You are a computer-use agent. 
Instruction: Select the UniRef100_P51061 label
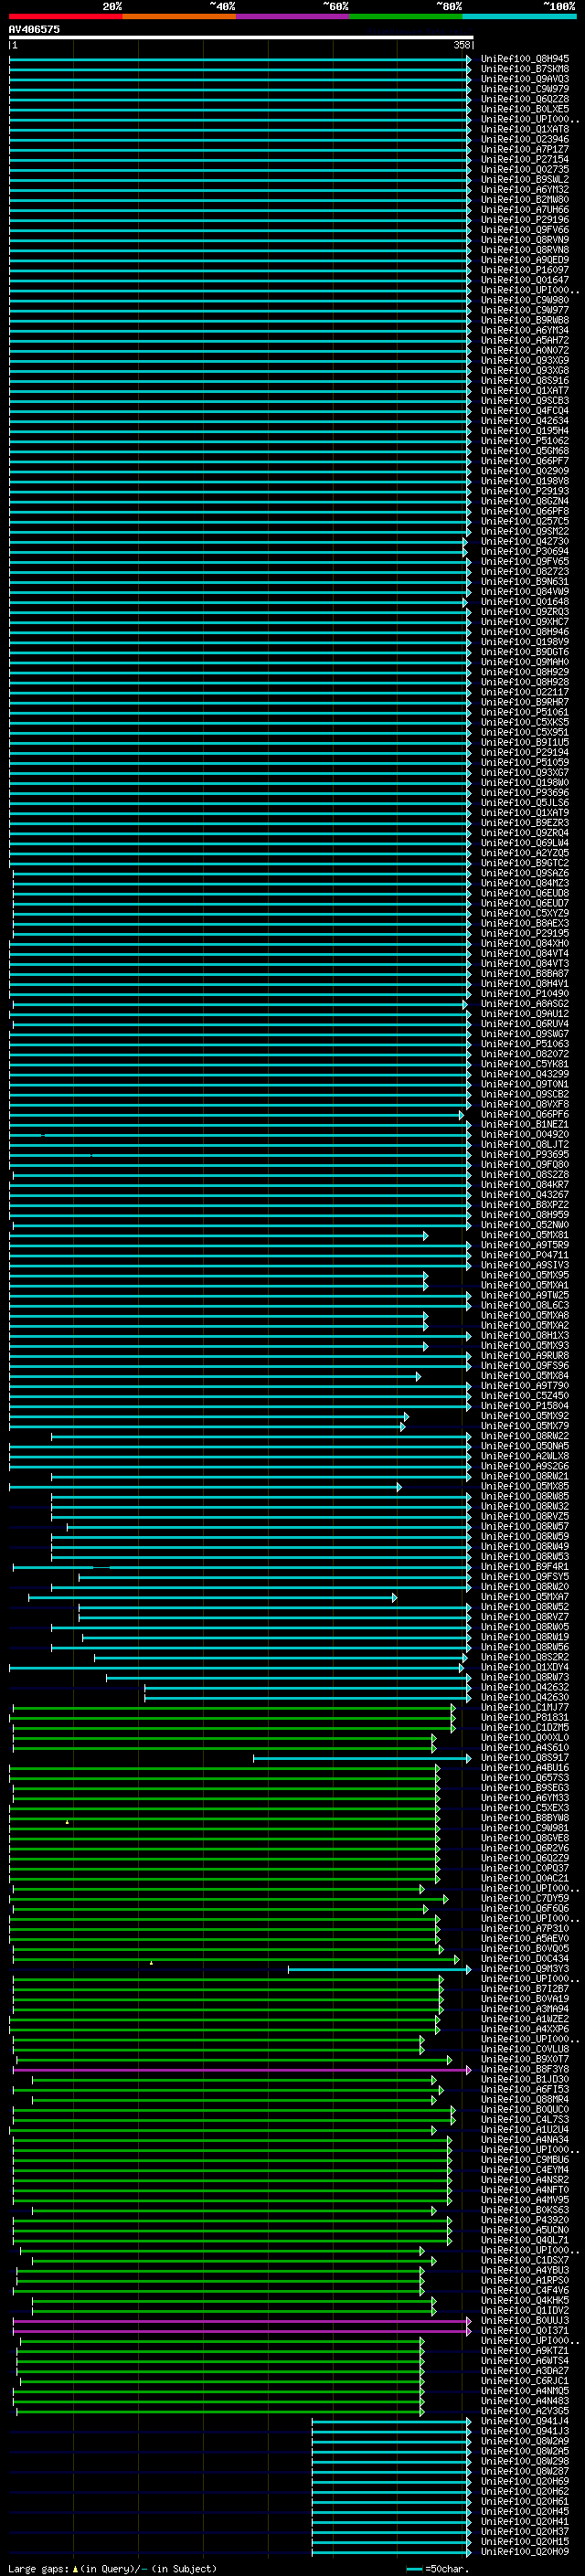[x=525, y=712]
